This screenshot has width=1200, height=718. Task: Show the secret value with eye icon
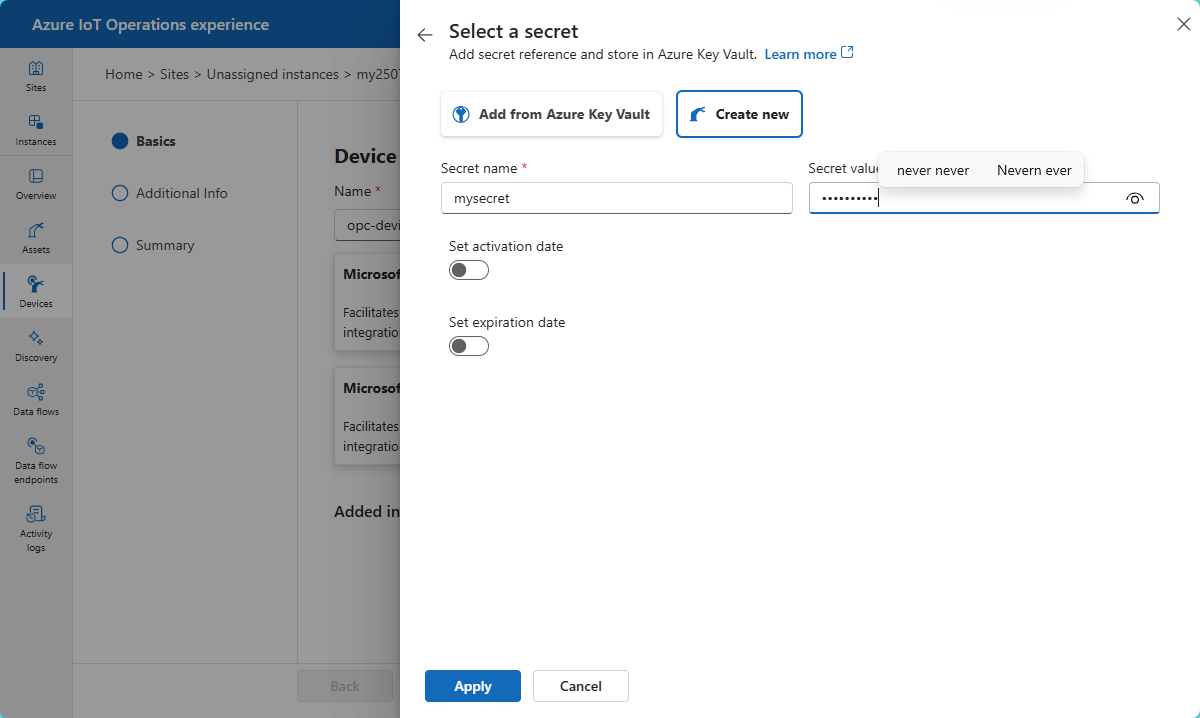(1135, 198)
